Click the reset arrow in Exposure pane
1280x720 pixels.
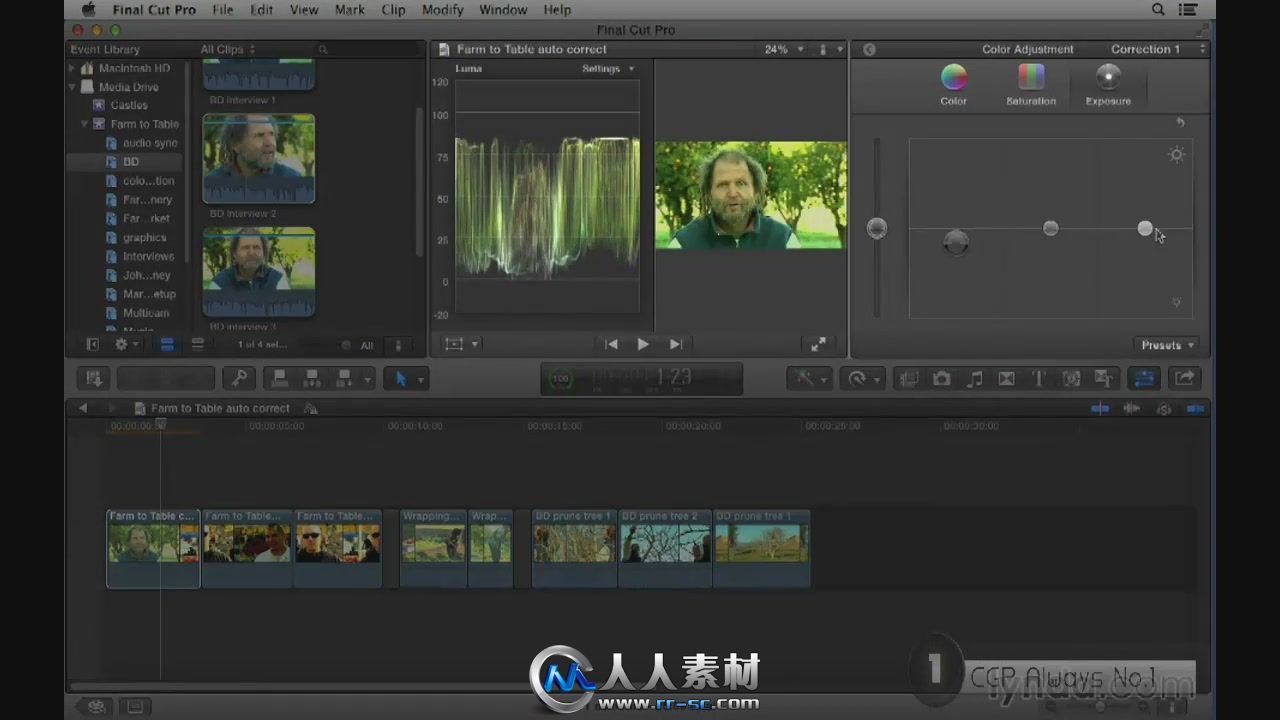pos(1180,122)
